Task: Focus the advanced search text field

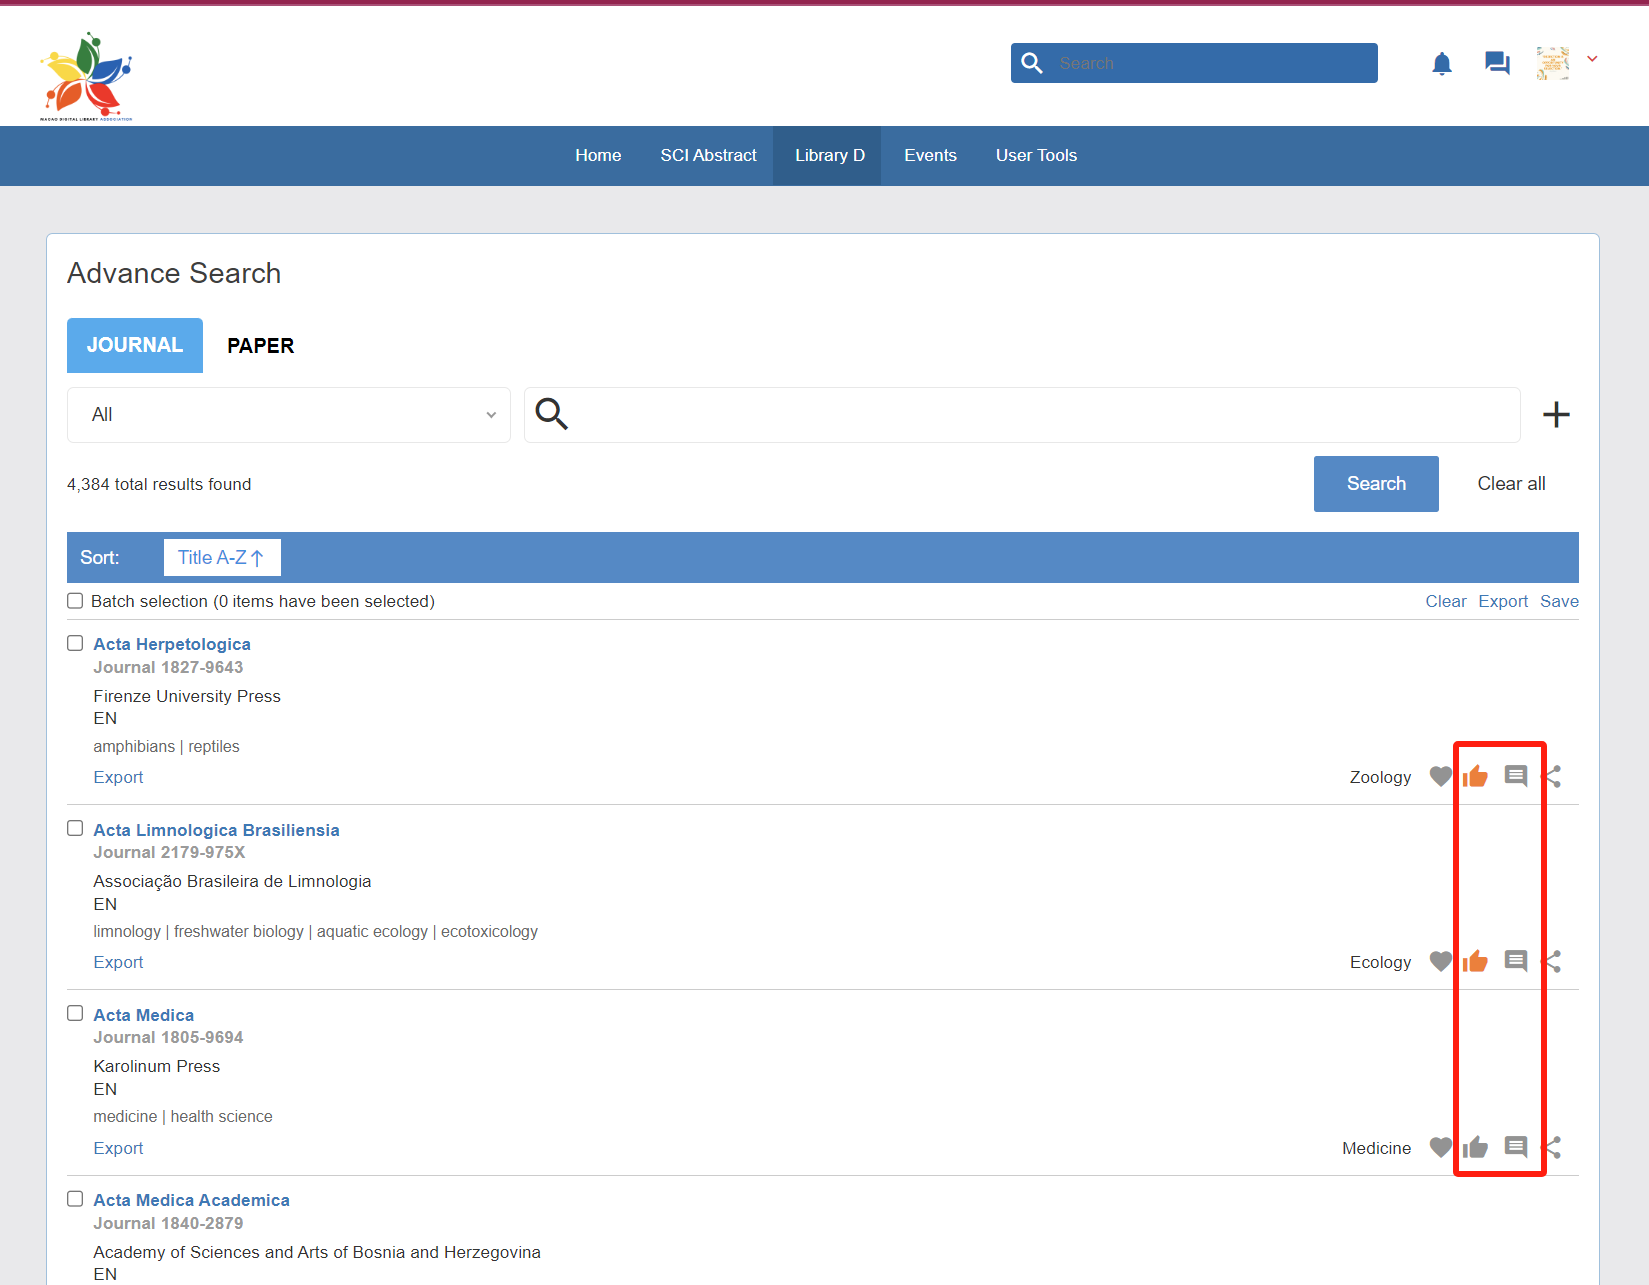Action: (1040, 415)
